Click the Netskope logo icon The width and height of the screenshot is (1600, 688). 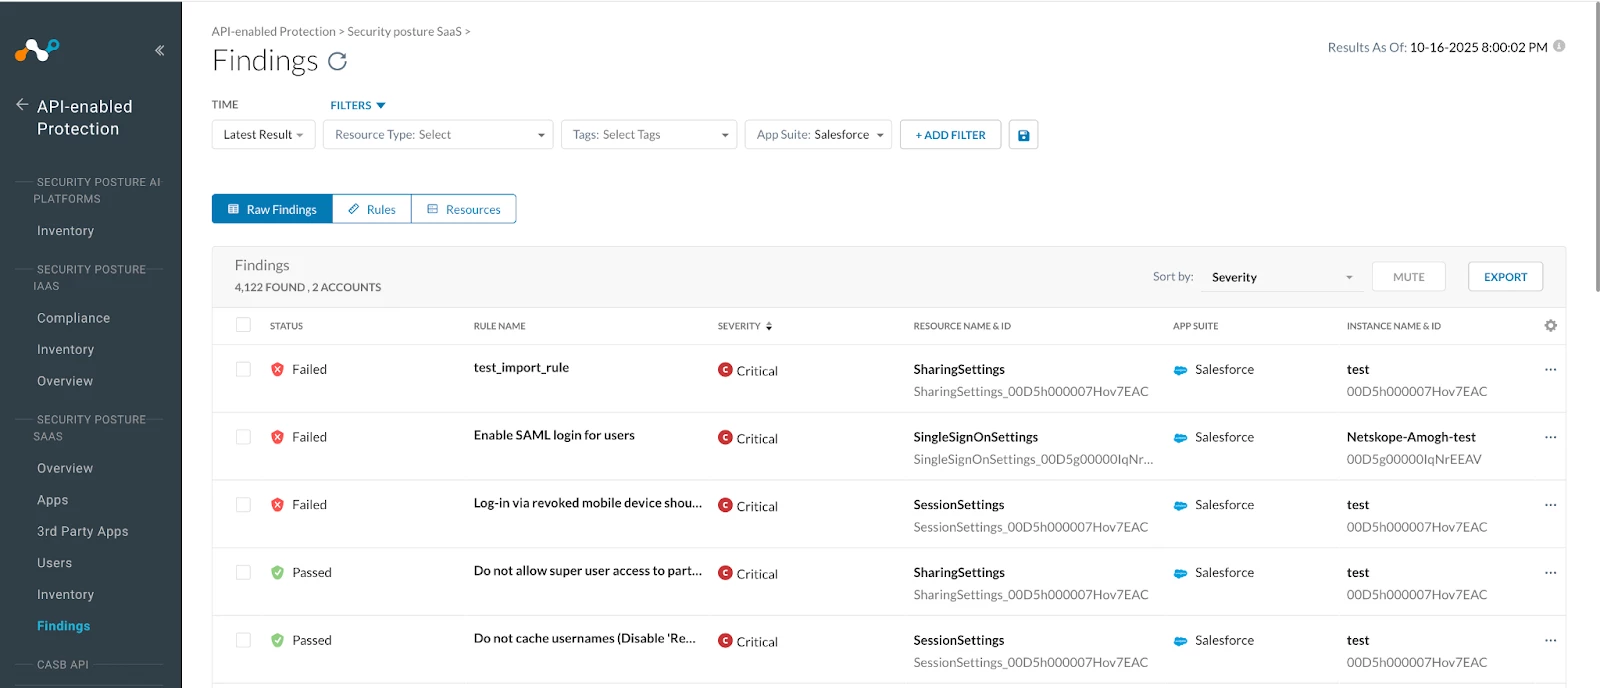(37, 50)
